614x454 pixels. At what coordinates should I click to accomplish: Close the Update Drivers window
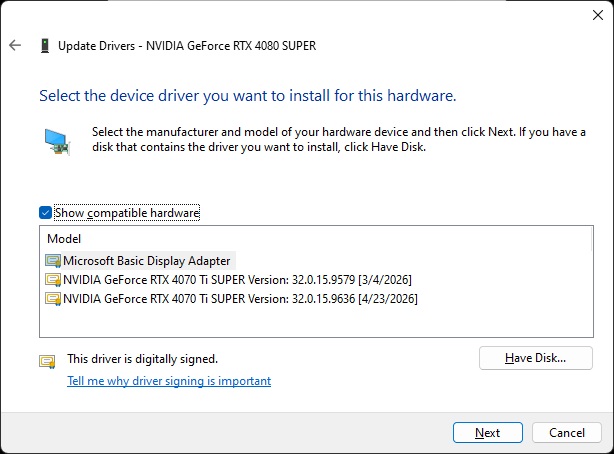[598, 15]
